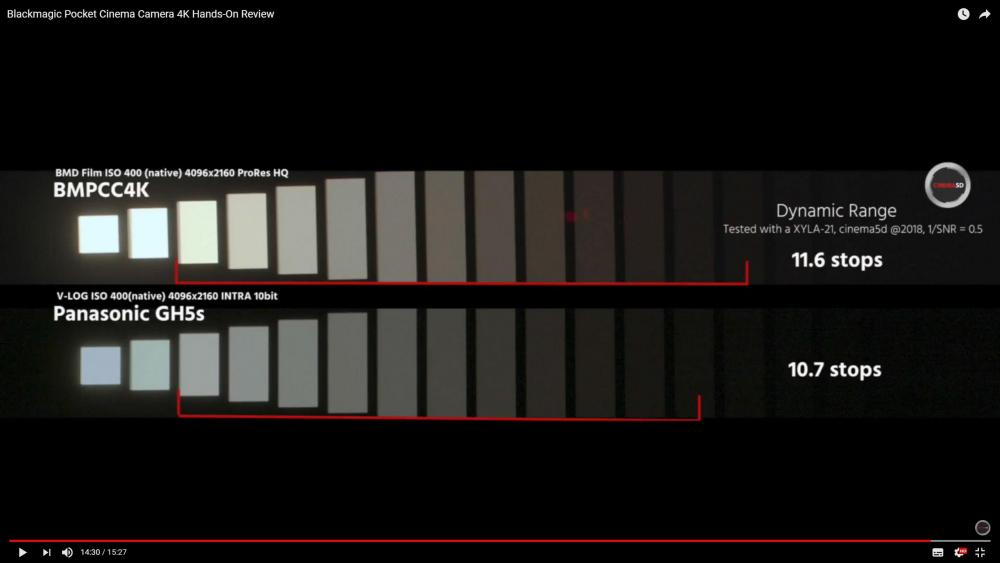Click the BMPCC4K label in the video
This screenshot has width=1000, height=563.
(x=102, y=190)
